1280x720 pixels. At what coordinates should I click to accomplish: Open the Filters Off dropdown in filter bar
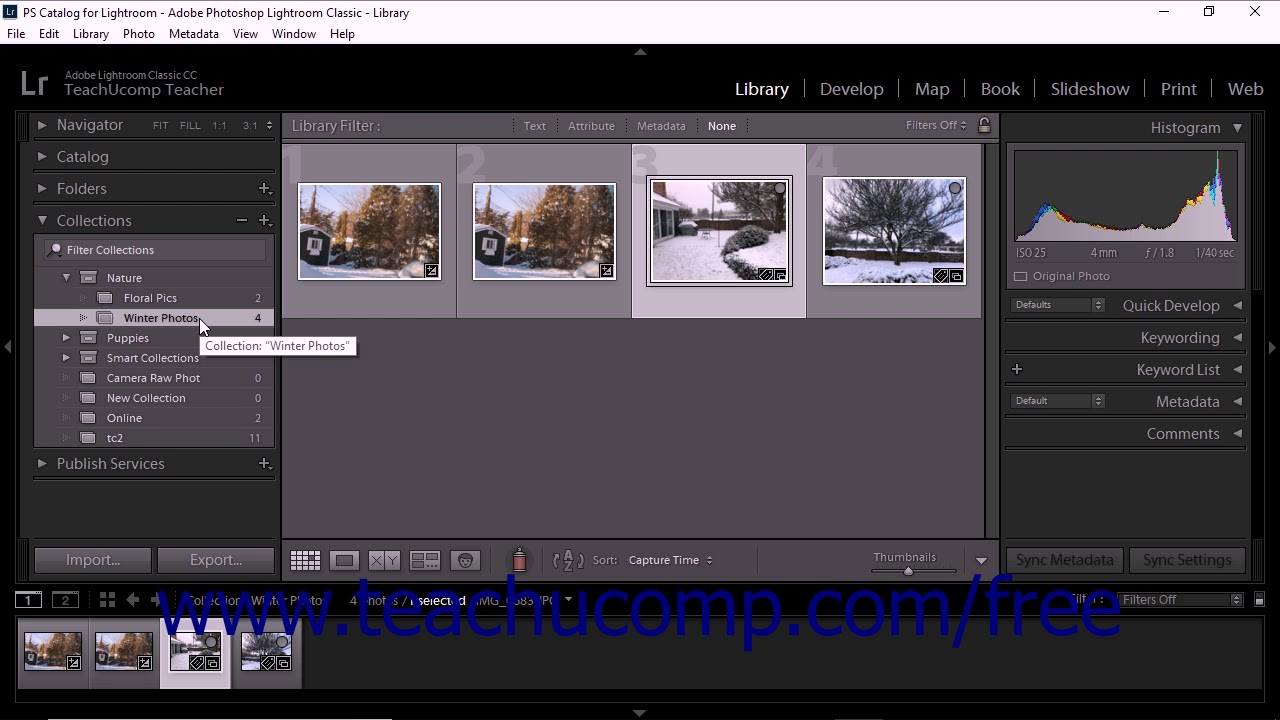pyautogui.click(x=936, y=125)
